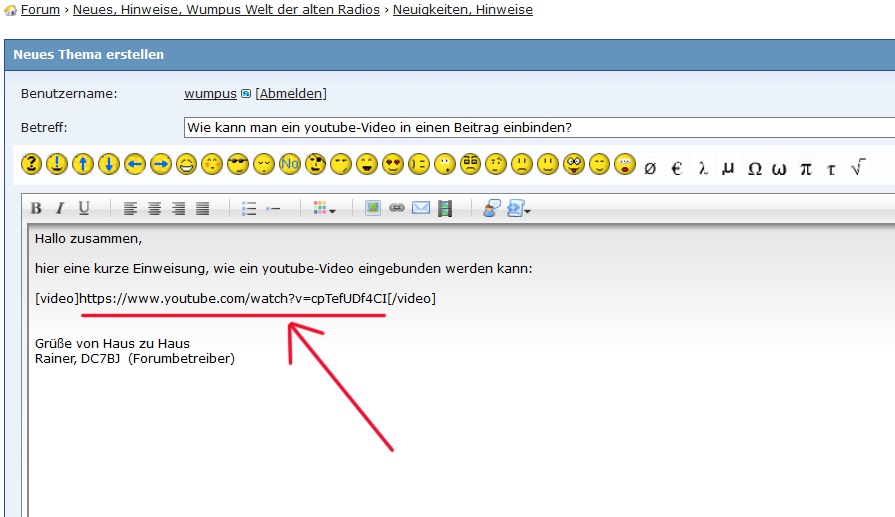Click the Bold formatting button
The height and width of the screenshot is (517, 895).
pos(36,208)
